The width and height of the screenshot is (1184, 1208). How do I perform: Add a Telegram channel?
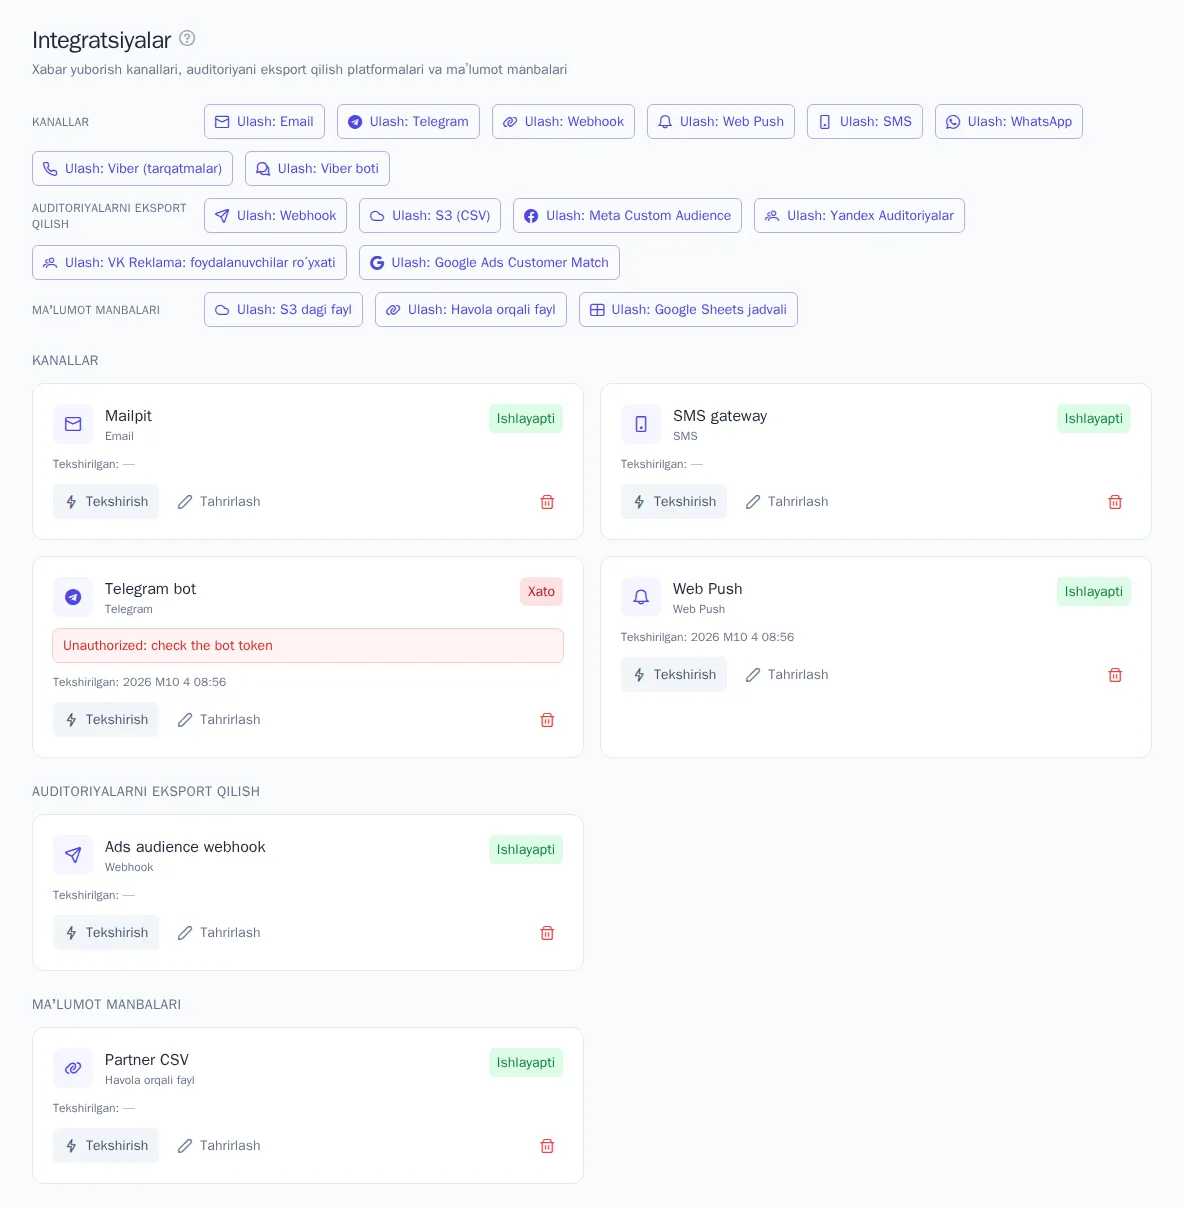(408, 122)
